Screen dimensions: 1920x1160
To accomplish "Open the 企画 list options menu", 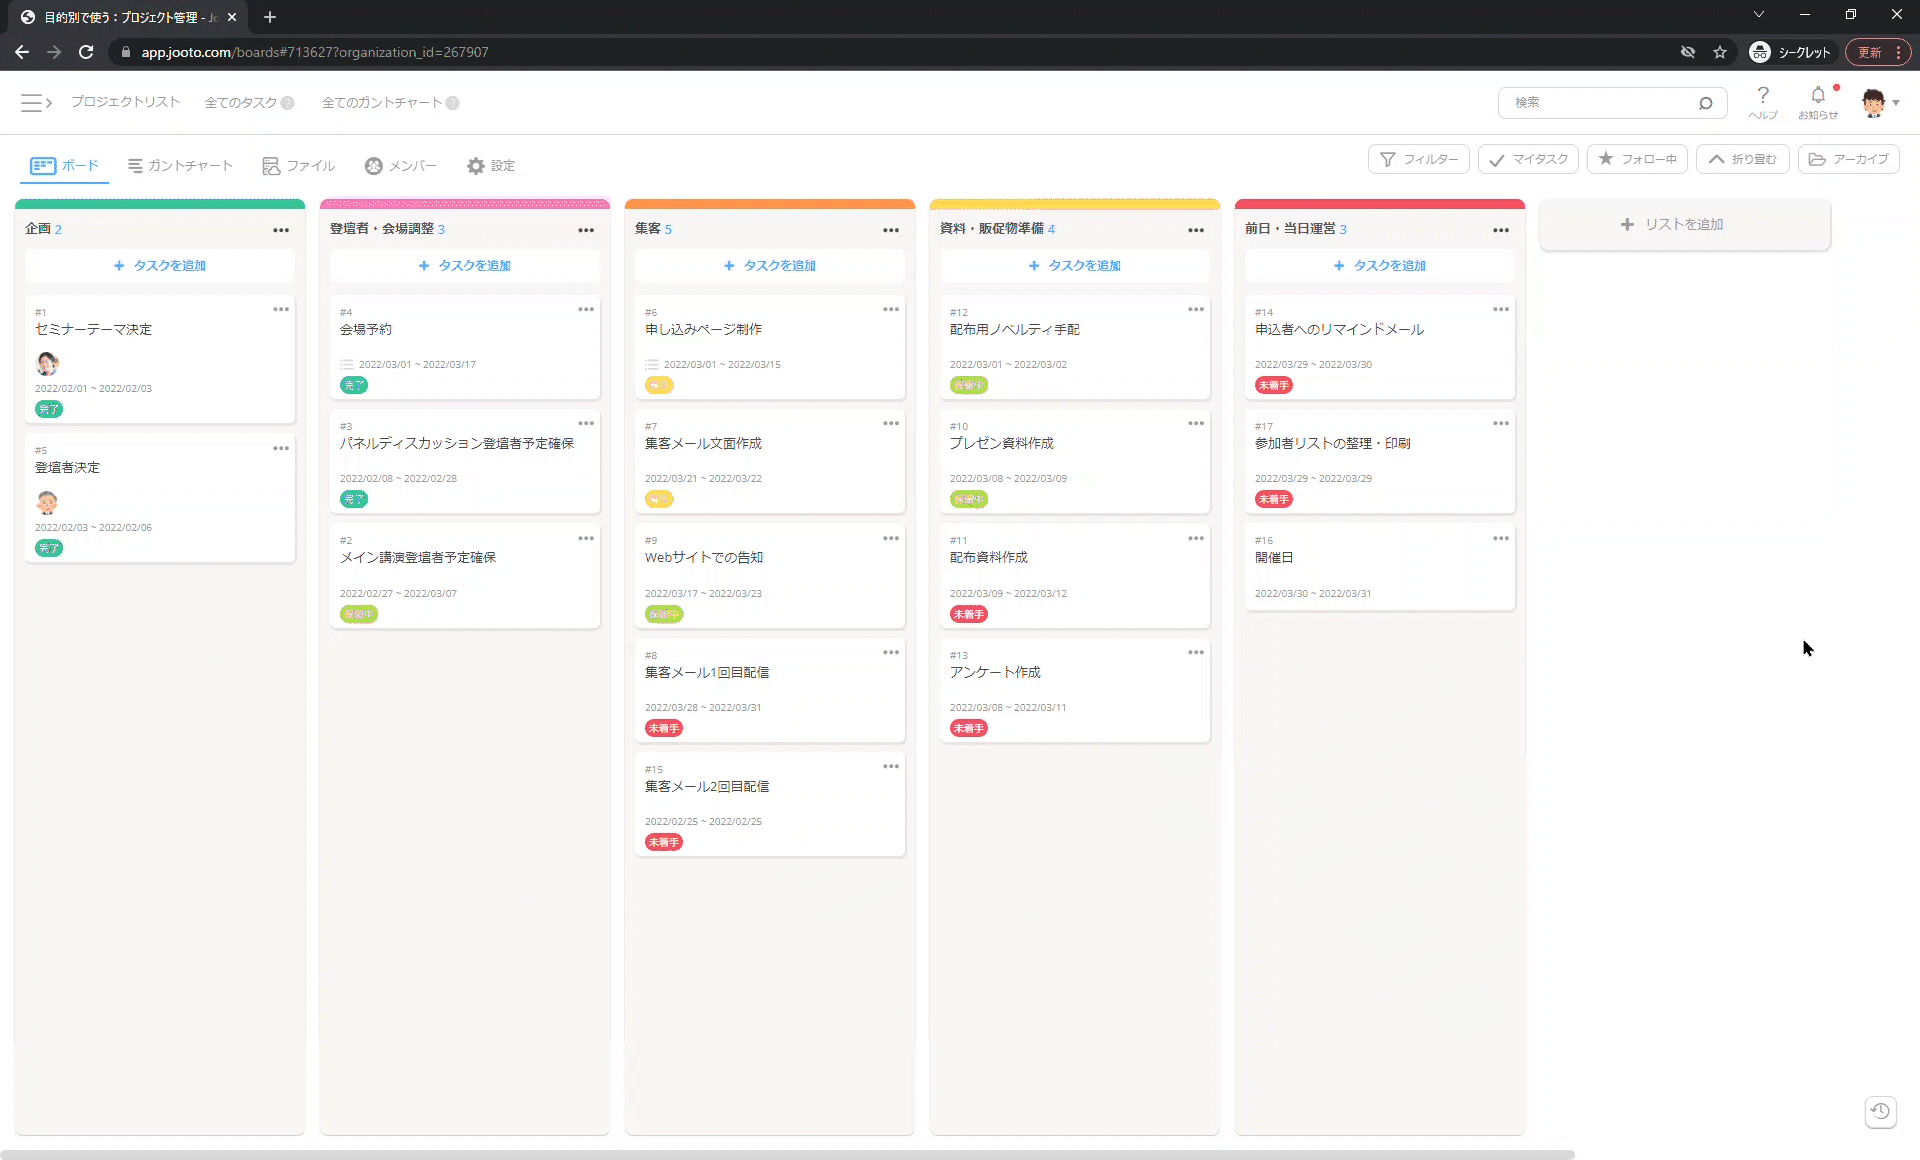I will [281, 230].
